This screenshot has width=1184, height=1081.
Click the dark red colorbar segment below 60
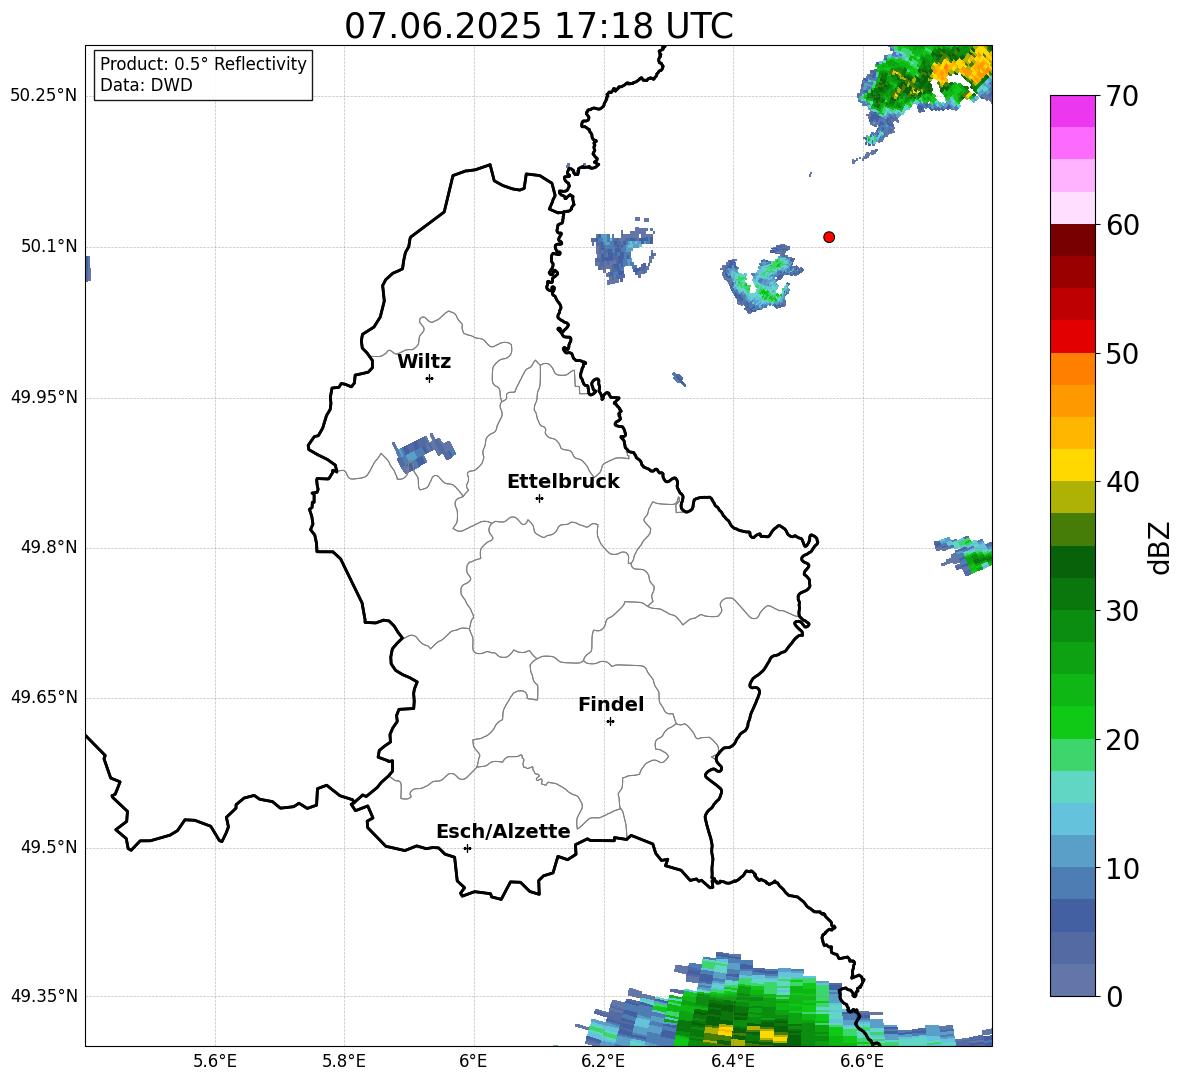point(1072,239)
